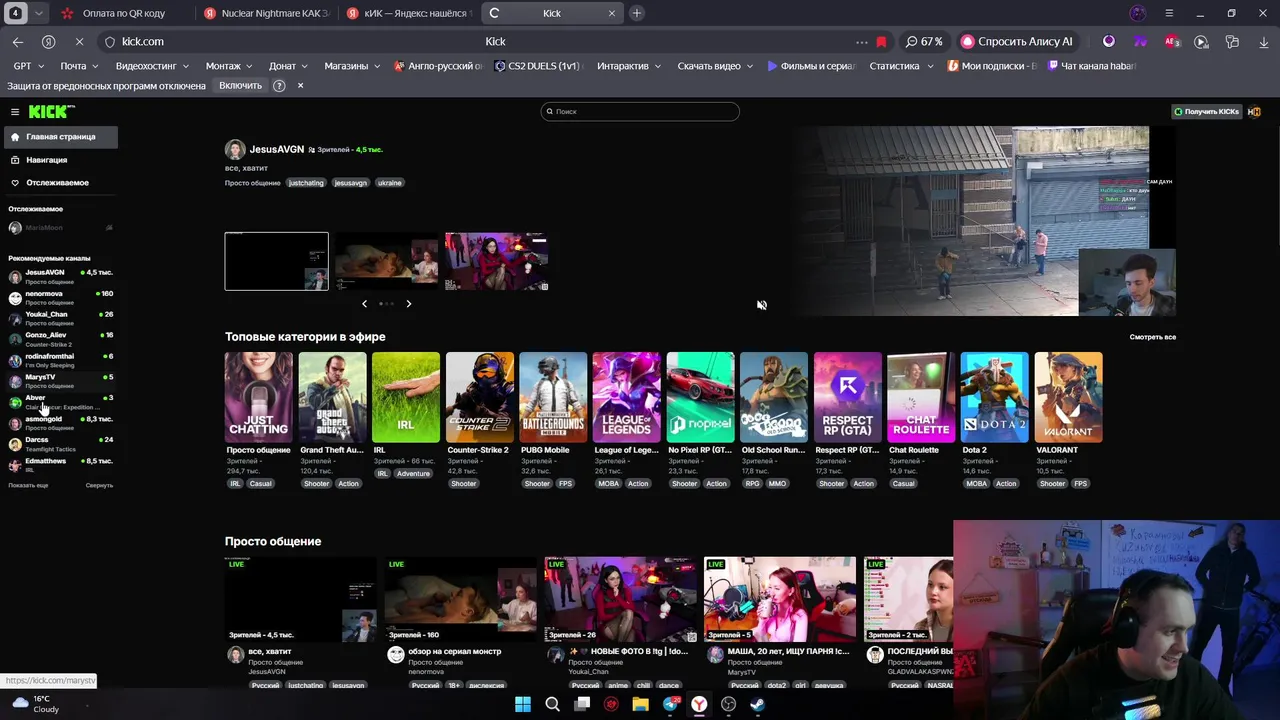Image resolution: width=1280 pixels, height=720 pixels.
Task: Click the question mark help icon on banner
Action: (279, 86)
